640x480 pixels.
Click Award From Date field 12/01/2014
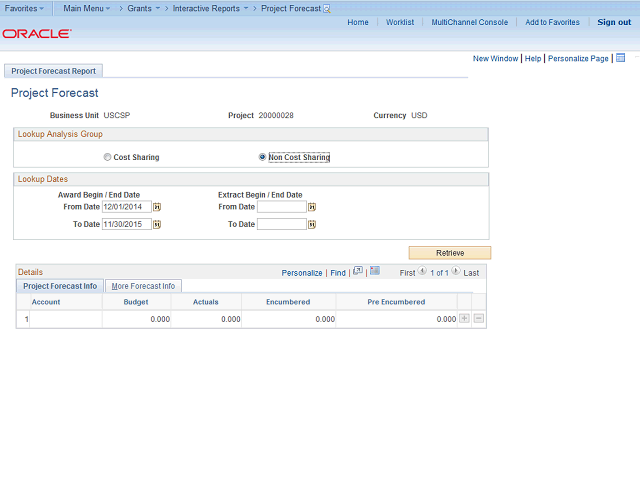127,207
